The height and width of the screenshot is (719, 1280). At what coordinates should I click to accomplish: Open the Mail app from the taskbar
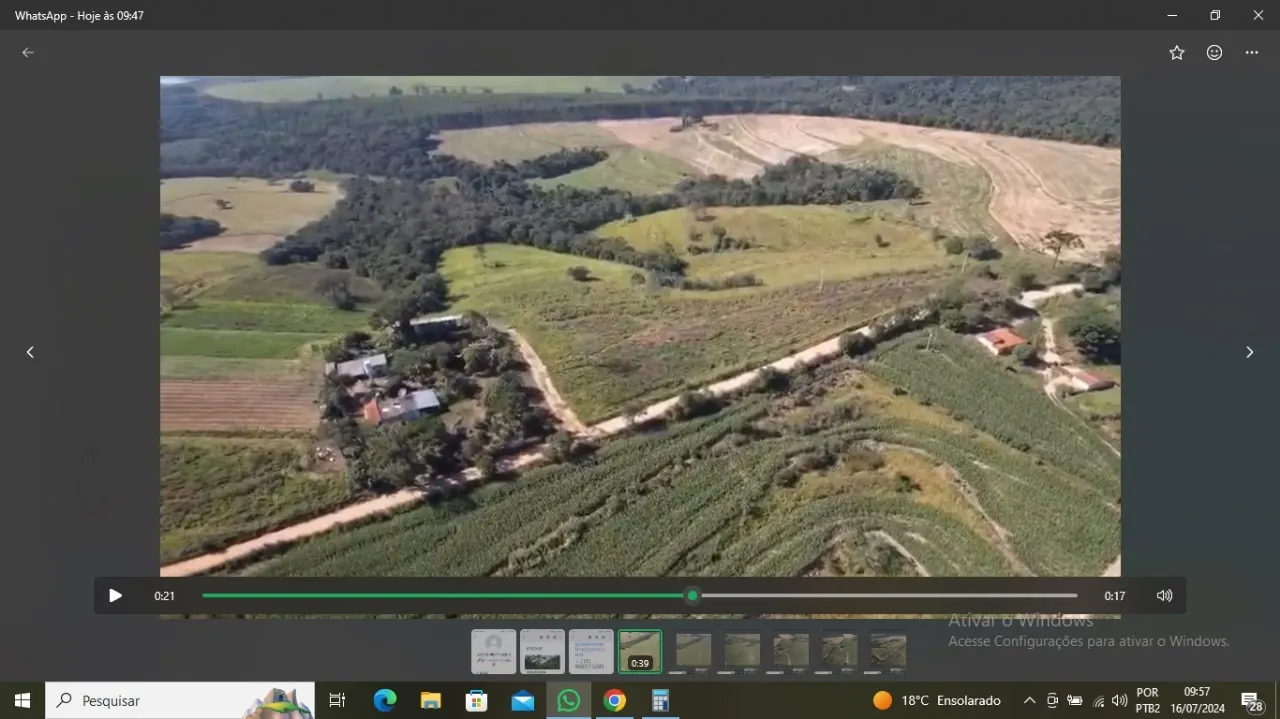[x=523, y=701]
